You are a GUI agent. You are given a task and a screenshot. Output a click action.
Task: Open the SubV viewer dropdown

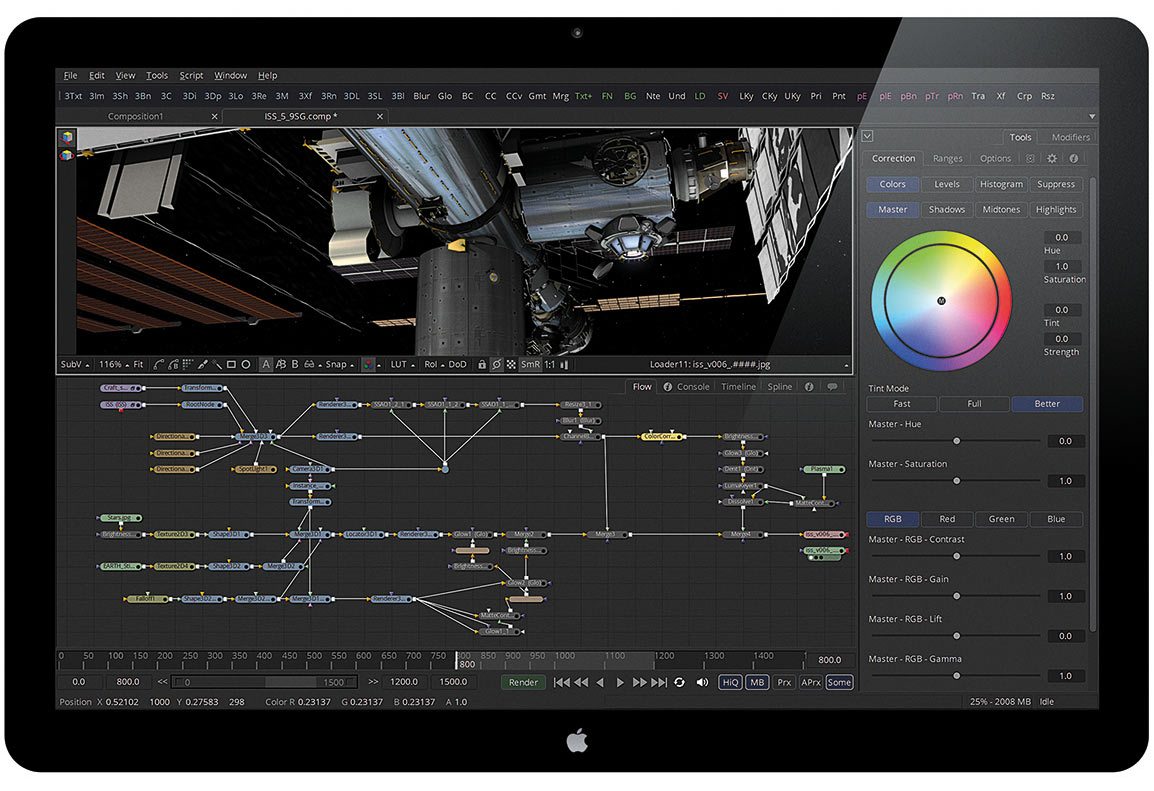75,365
